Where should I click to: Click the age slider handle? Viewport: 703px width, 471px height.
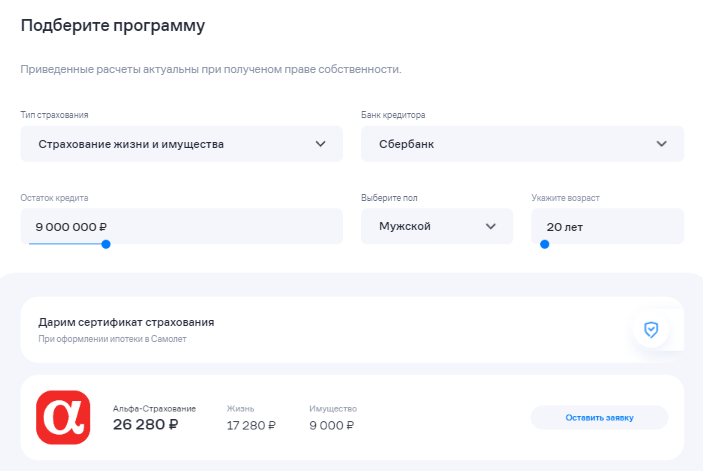pos(544,244)
